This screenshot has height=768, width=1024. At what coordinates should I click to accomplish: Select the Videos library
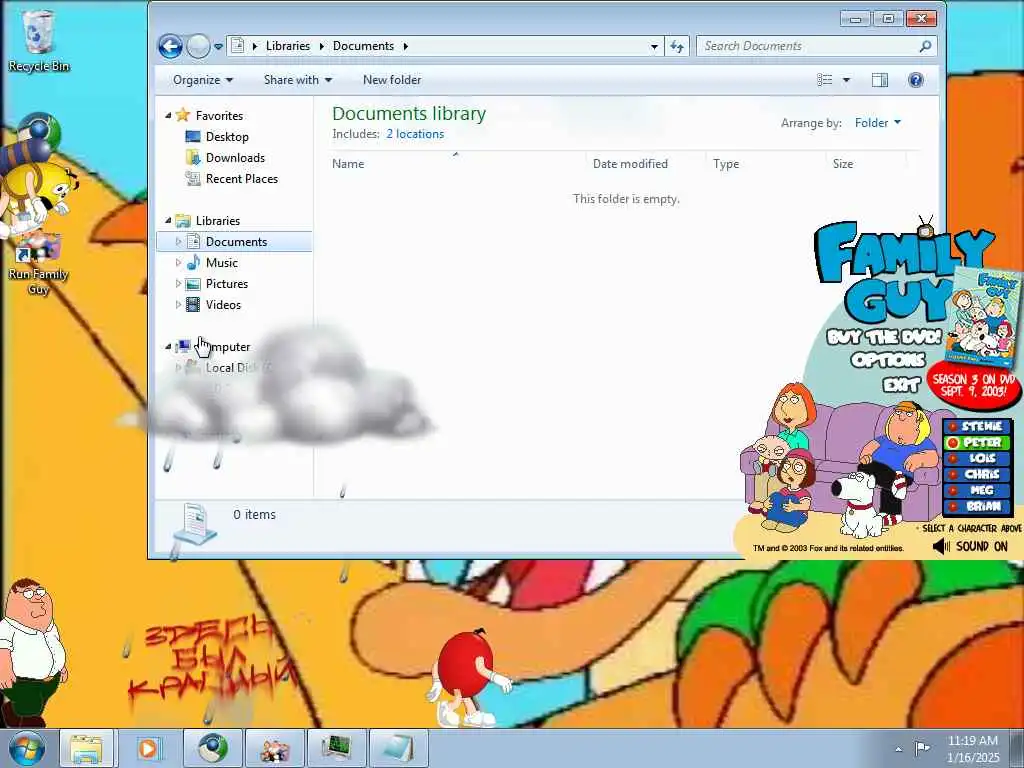(x=223, y=304)
